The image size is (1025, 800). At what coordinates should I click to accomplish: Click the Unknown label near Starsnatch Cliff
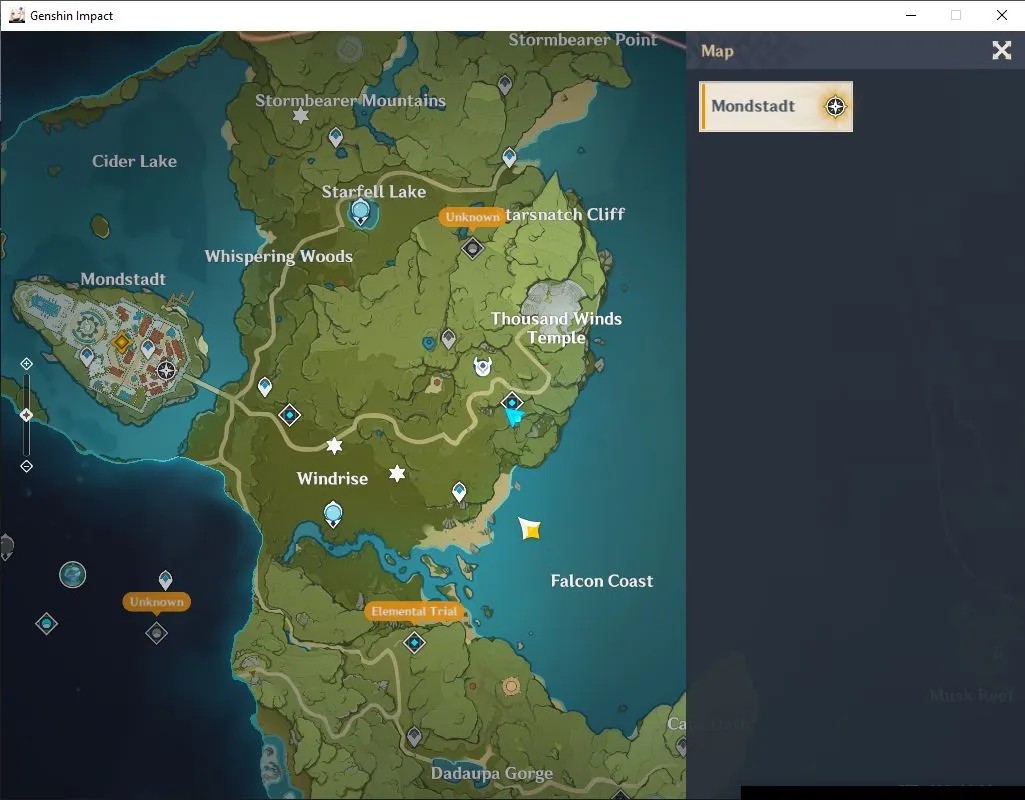472,217
